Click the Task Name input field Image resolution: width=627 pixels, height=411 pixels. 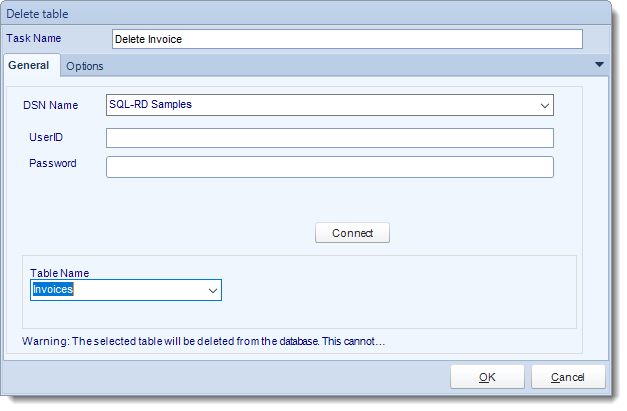[x=347, y=39]
